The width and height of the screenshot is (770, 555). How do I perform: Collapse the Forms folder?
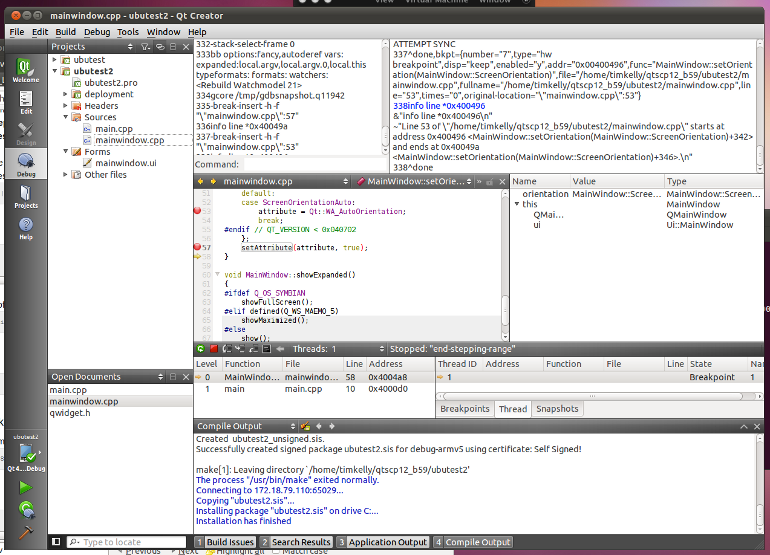click(65, 151)
